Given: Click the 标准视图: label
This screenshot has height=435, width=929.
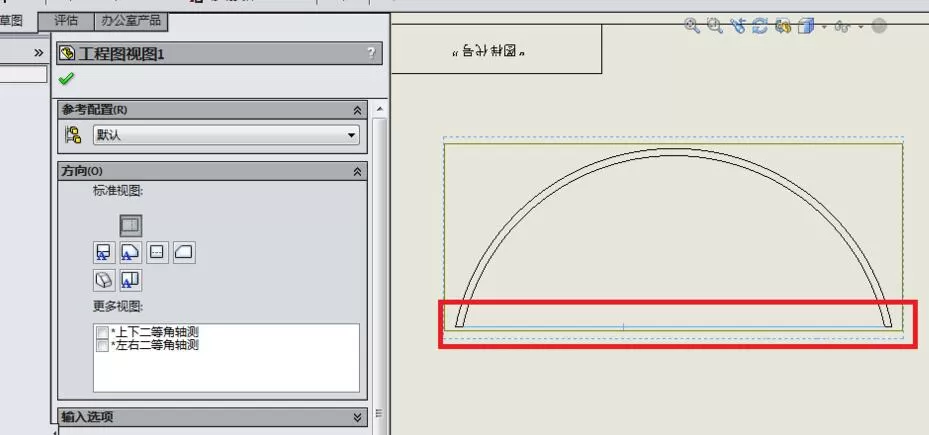Looking at the screenshot, I should (118, 191).
